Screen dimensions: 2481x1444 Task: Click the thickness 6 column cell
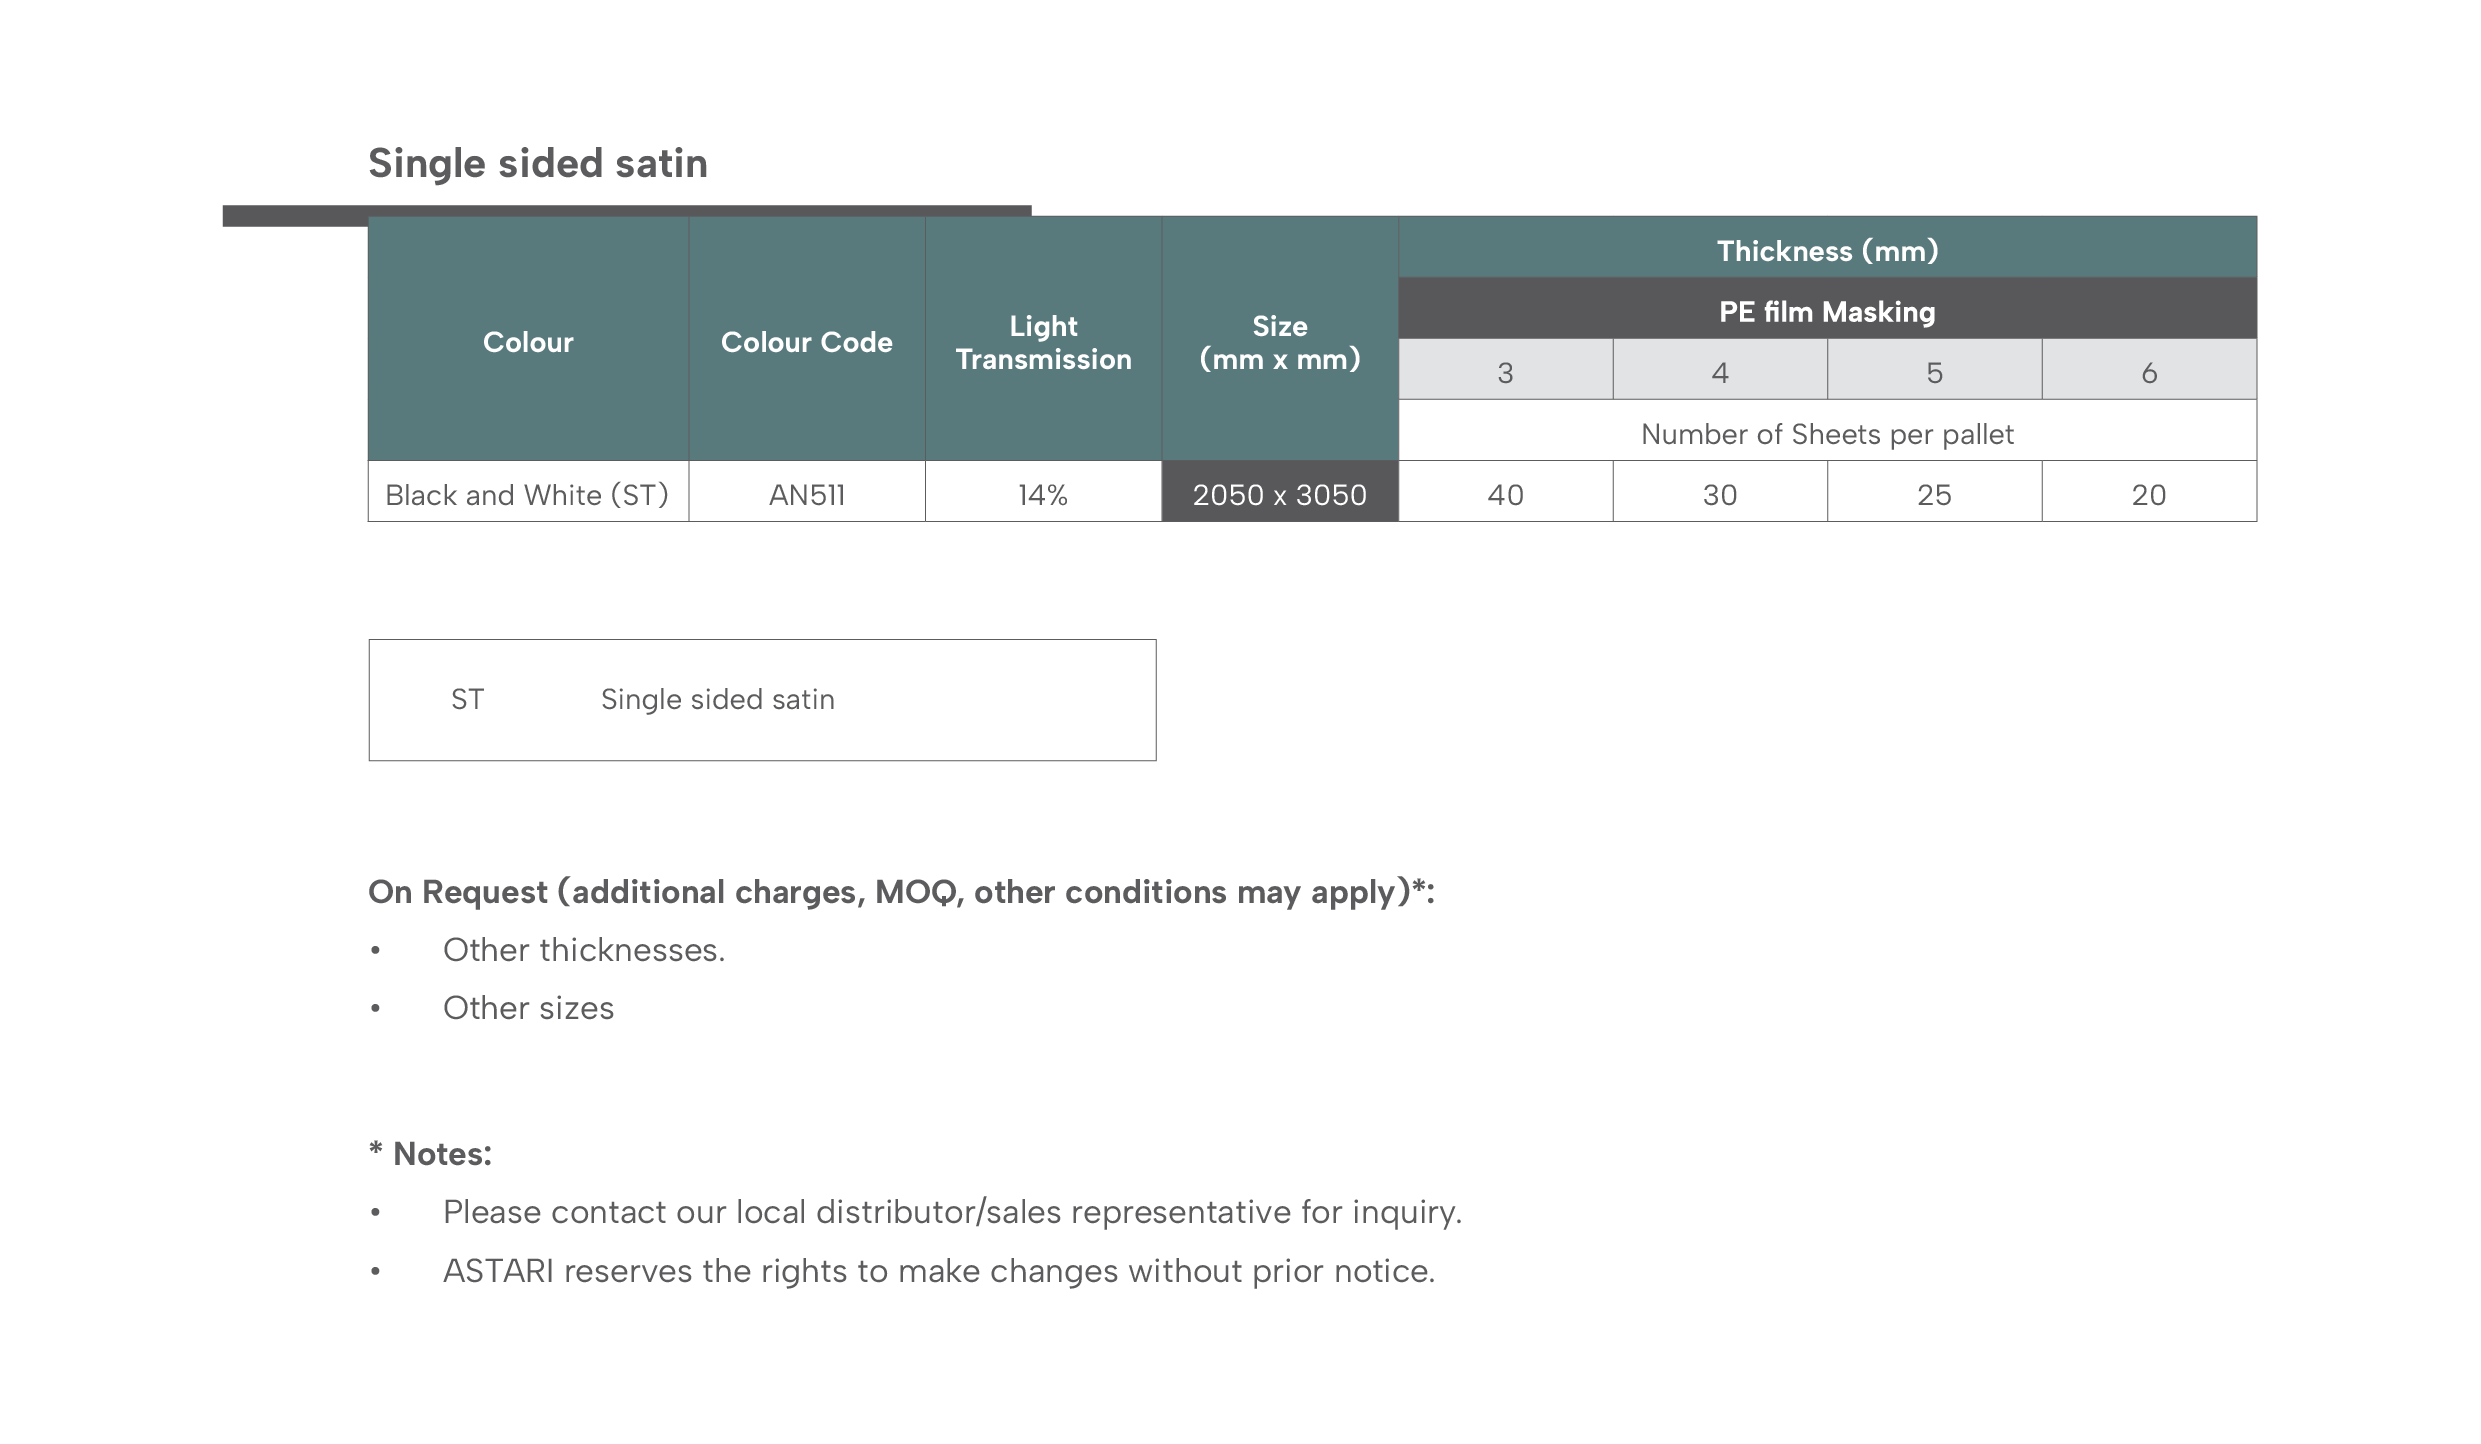click(x=2149, y=370)
